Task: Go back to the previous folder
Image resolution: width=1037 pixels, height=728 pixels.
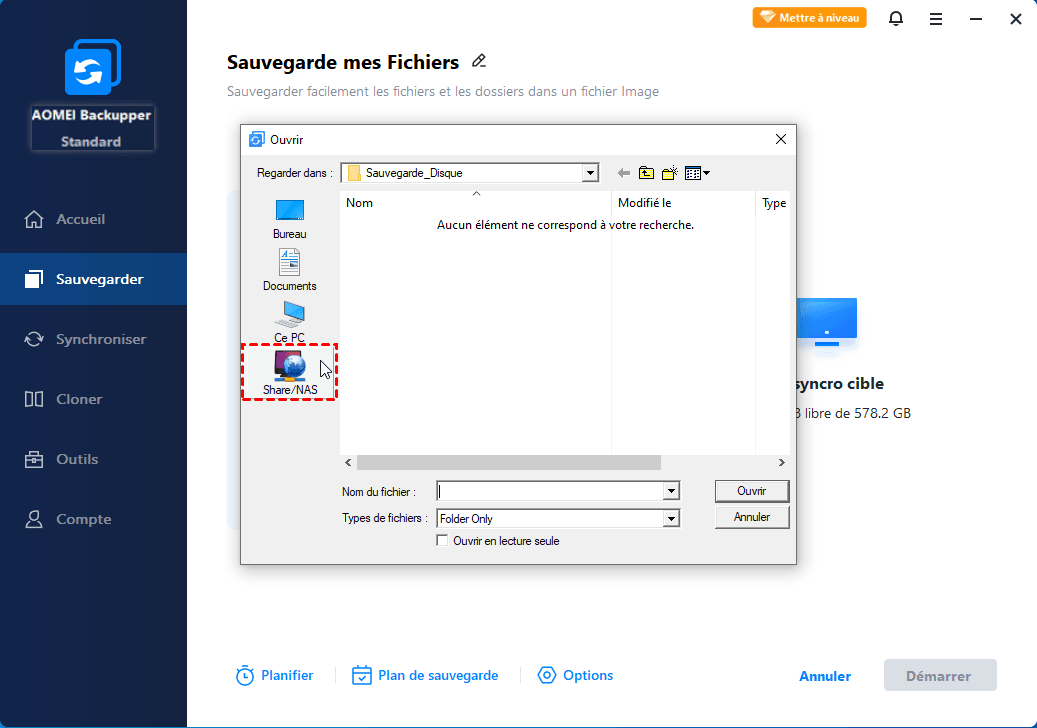Action: point(623,173)
